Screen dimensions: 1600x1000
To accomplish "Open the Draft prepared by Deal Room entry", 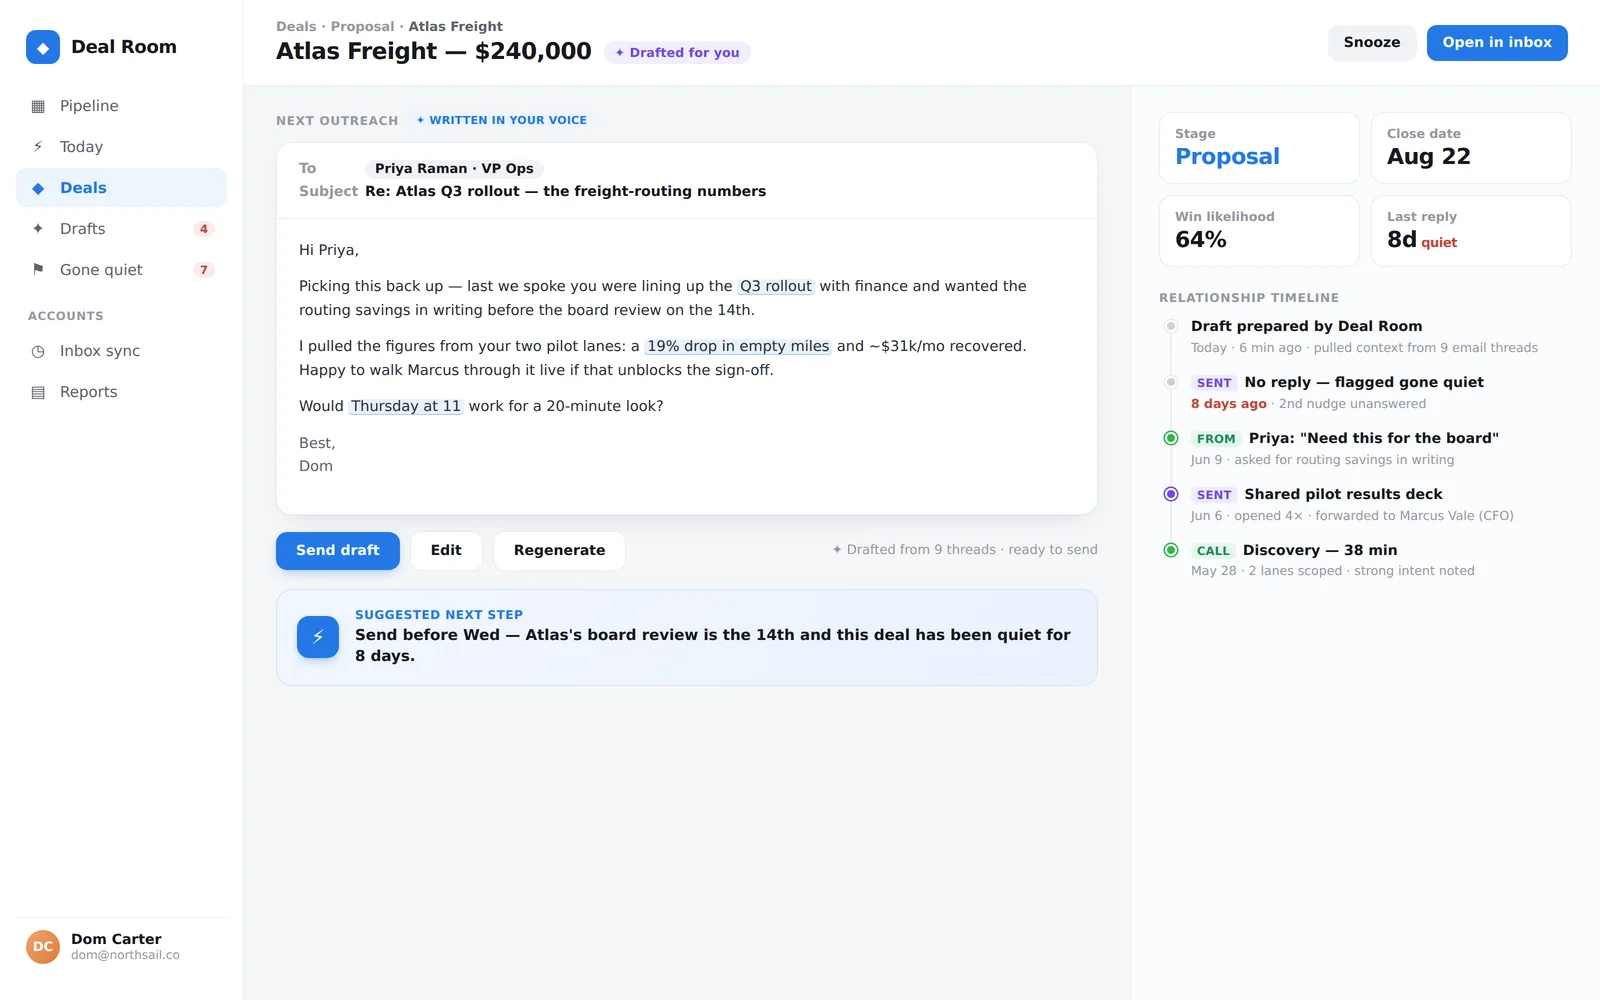I will (1364, 337).
